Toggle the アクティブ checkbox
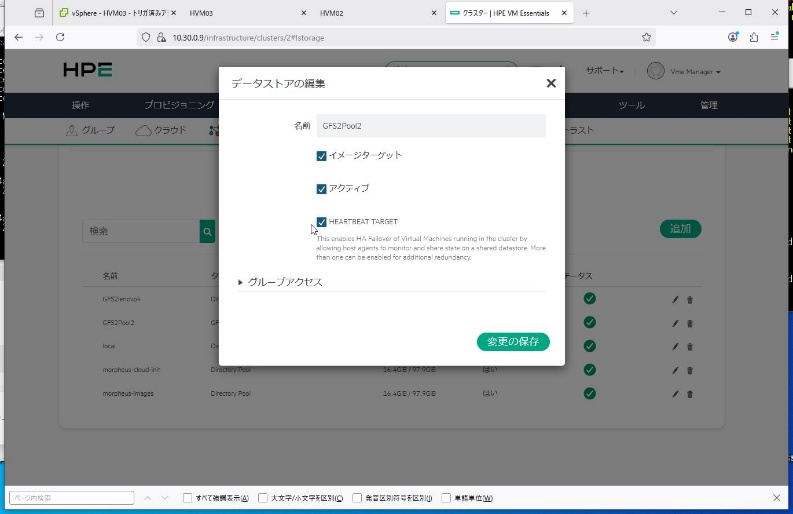 (x=321, y=189)
